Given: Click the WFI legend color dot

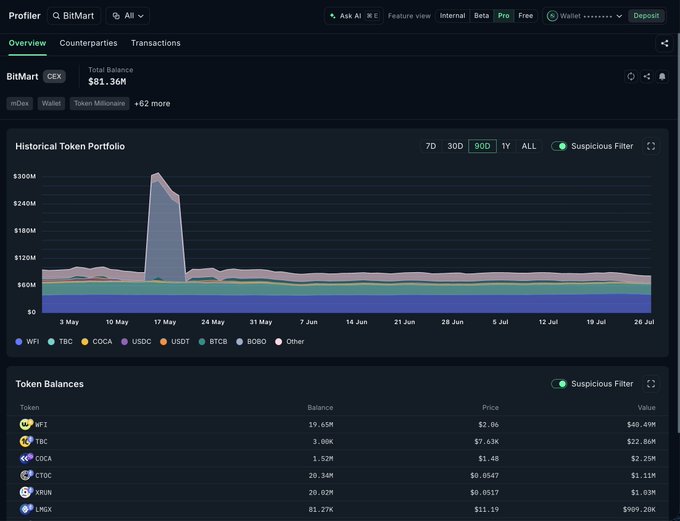Looking at the screenshot, I should point(19,342).
